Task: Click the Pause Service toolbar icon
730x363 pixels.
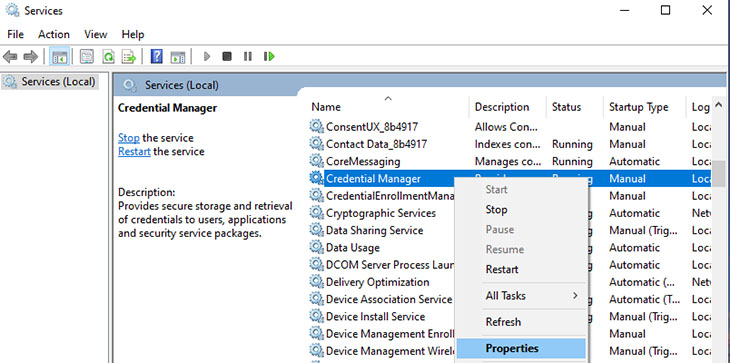Action: click(248, 57)
